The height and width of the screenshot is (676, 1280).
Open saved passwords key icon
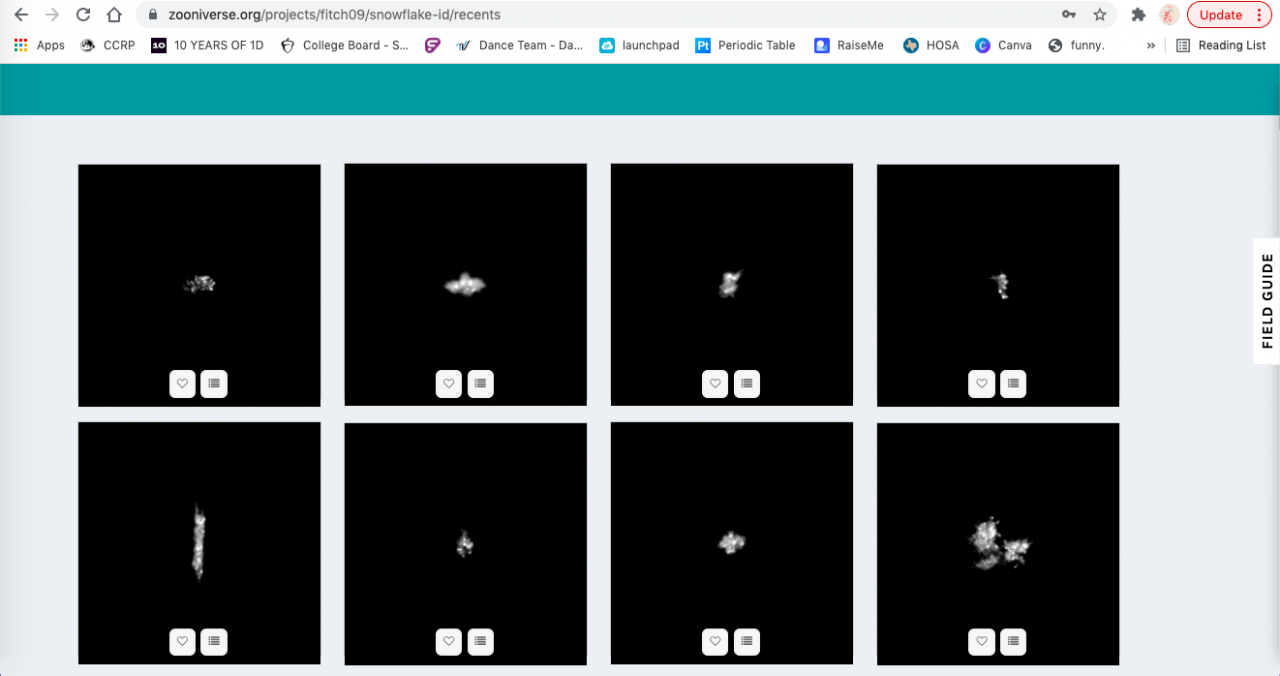coord(1069,15)
